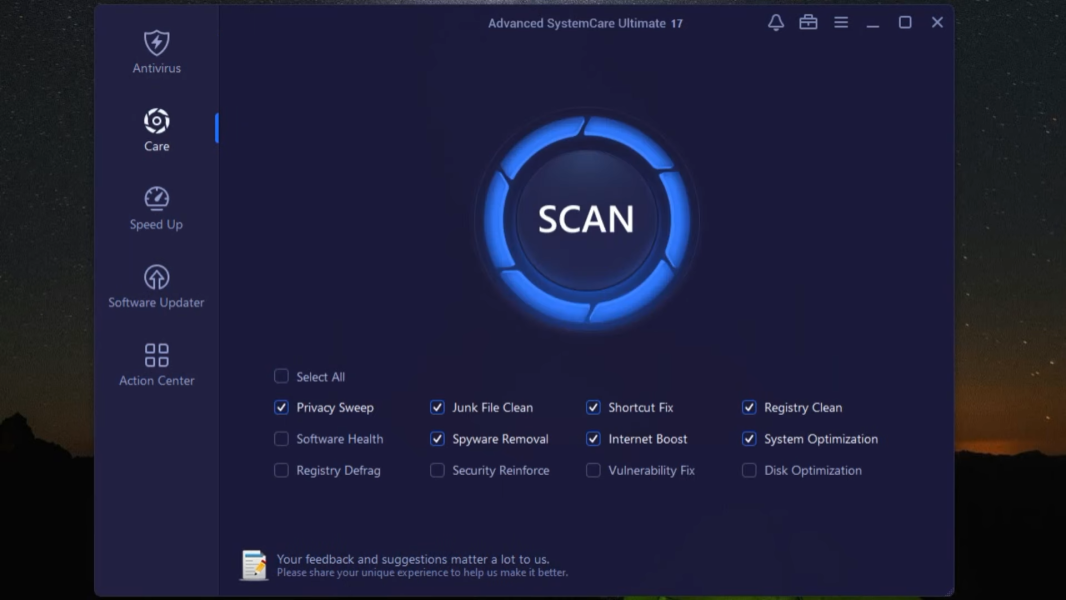
Task: Start the big SCAN button
Action: point(586,219)
